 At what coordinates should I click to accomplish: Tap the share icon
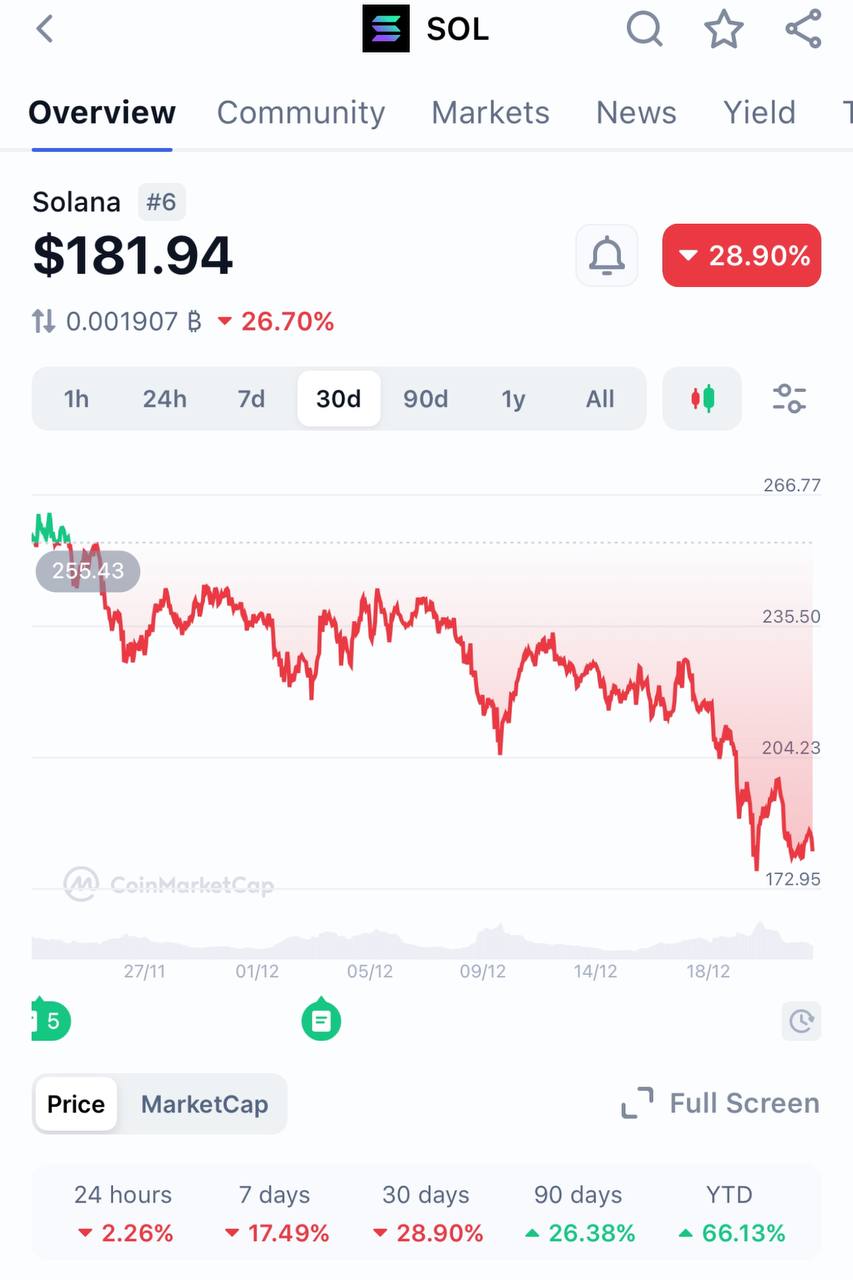[803, 29]
